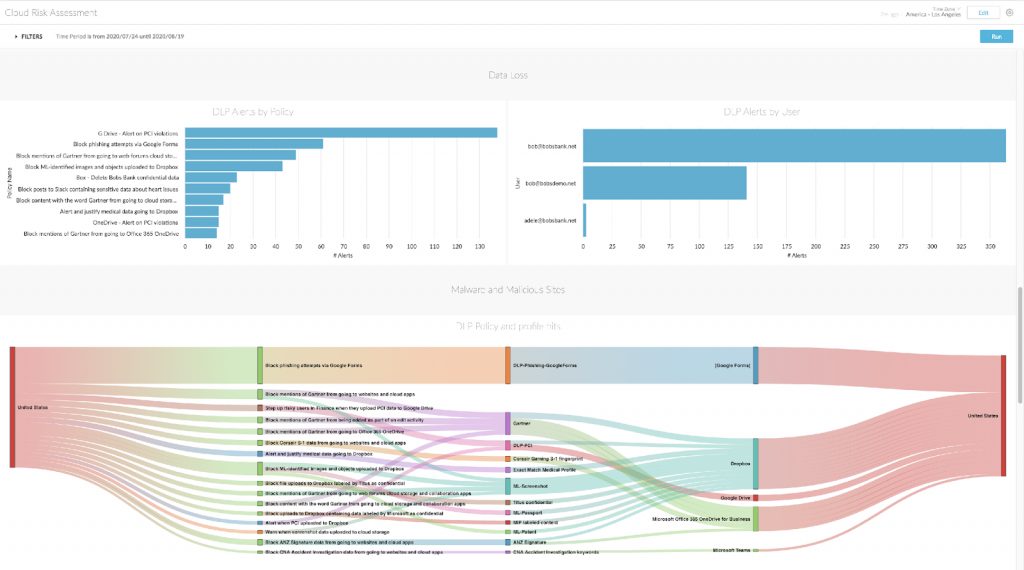Click the Edit button
The height and width of the screenshot is (570, 1024).
pyautogui.click(x=983, y=12)
